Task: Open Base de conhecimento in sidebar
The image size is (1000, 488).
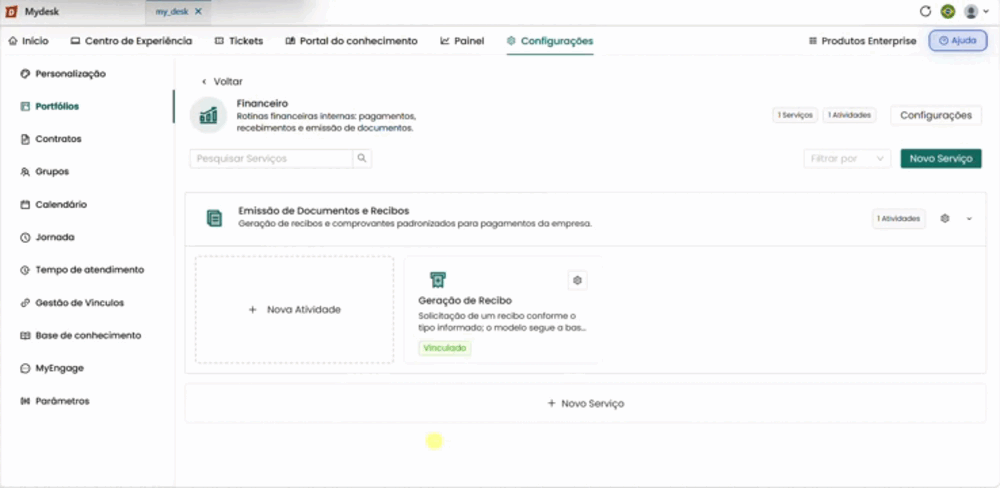Action: point(81,336)
